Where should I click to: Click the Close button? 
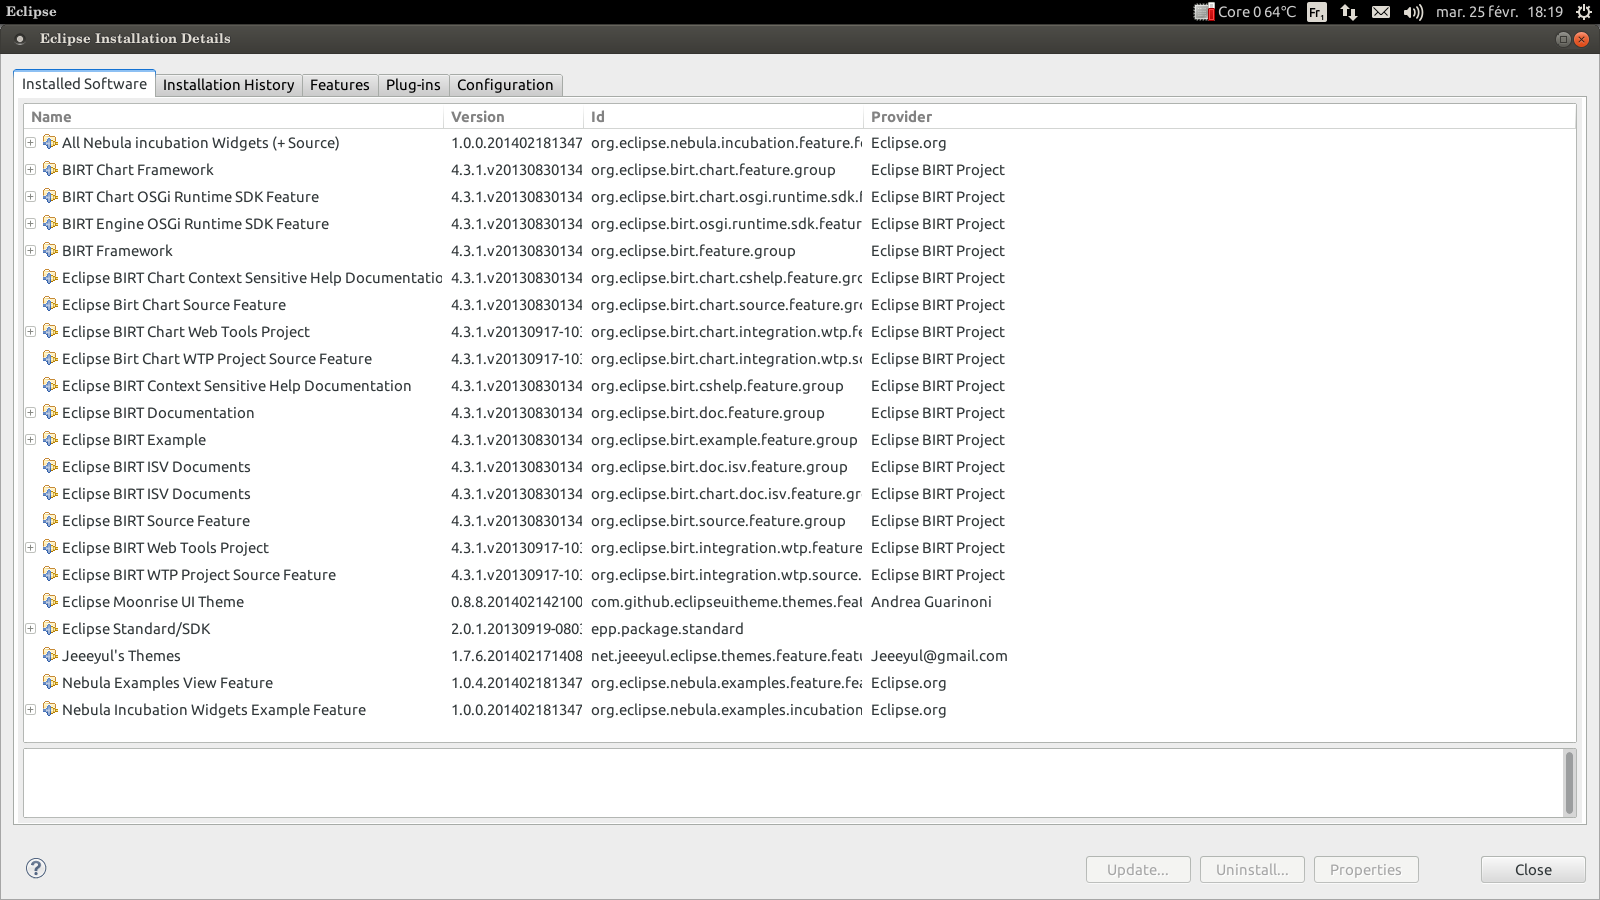point(1533,870)
